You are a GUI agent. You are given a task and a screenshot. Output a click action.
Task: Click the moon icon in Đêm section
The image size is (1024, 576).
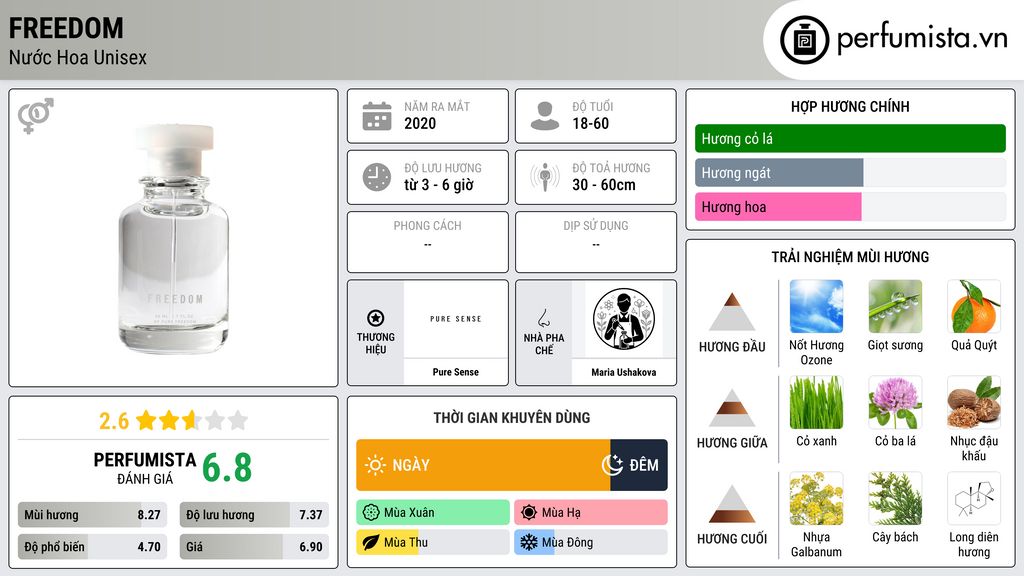click(x=613, y=464)
